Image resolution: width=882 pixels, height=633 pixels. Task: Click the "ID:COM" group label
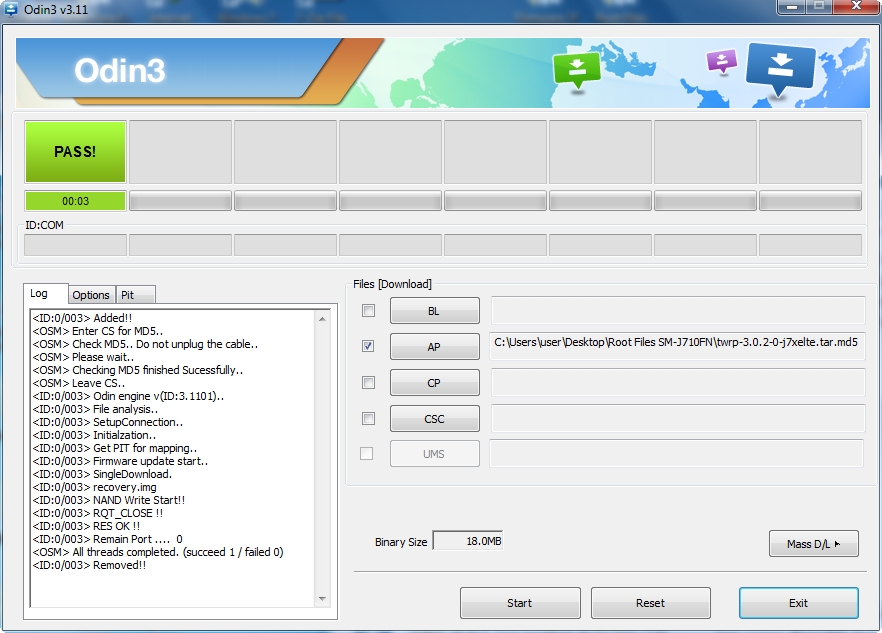click(44, 225)
